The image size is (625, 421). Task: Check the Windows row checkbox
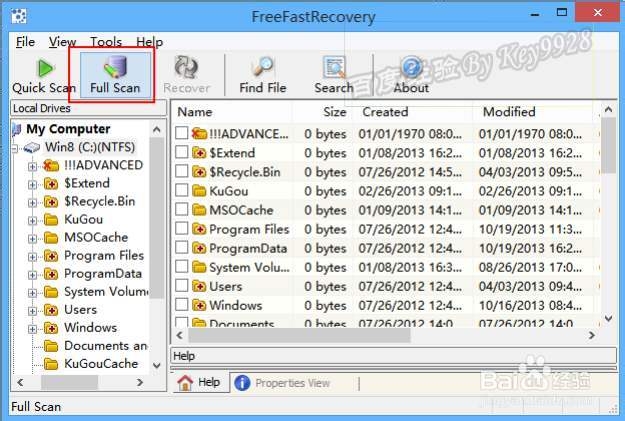coord(182,305)
